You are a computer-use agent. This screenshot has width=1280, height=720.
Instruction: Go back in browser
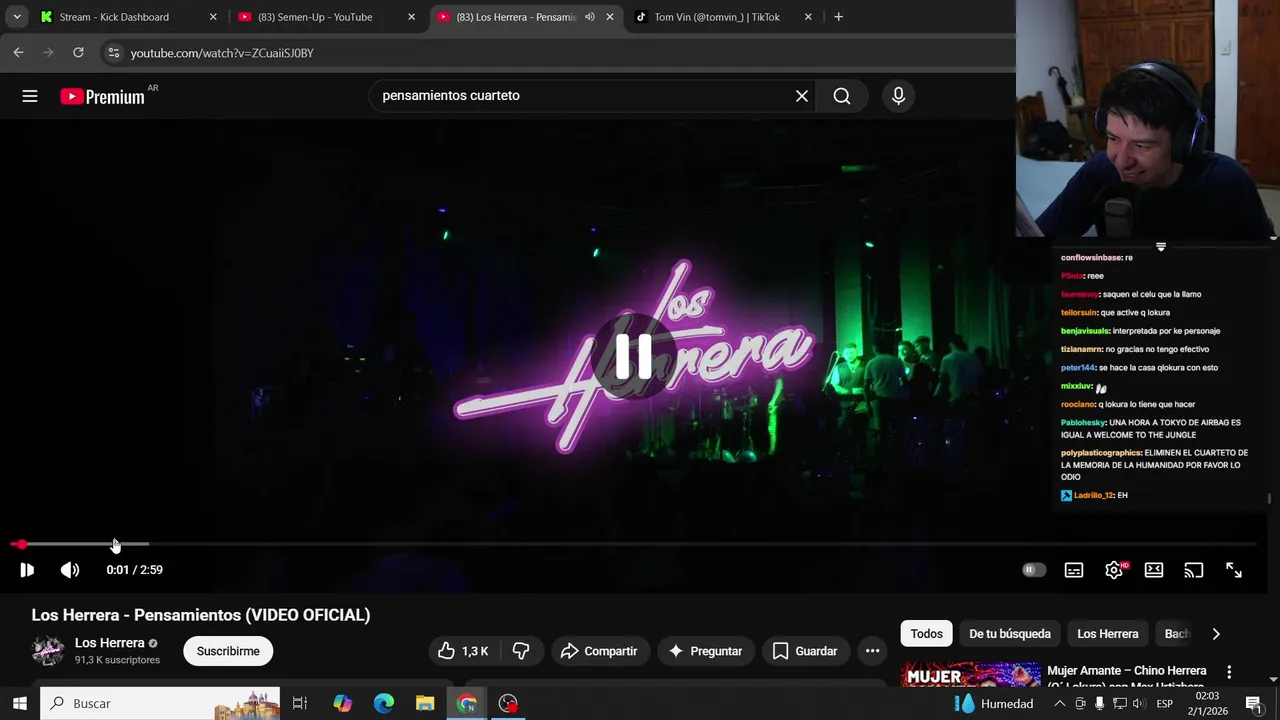click(18, 53)
